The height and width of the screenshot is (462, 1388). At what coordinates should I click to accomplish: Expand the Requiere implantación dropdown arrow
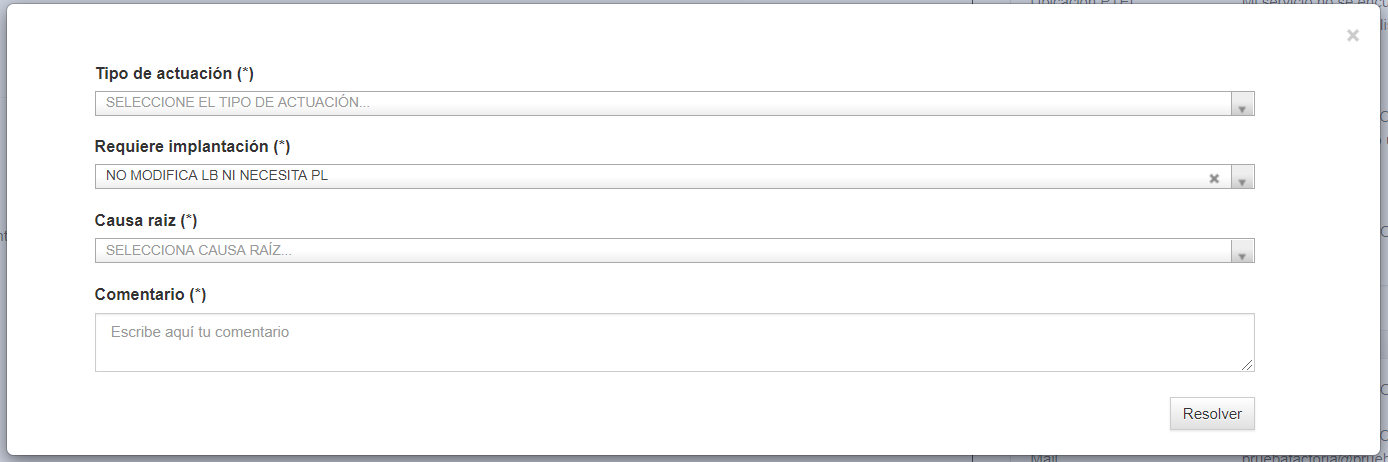point(1242,177)
